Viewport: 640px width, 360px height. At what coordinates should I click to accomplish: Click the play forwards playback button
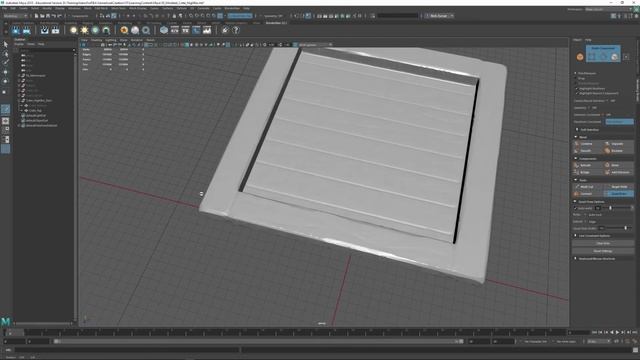[617, 333]
